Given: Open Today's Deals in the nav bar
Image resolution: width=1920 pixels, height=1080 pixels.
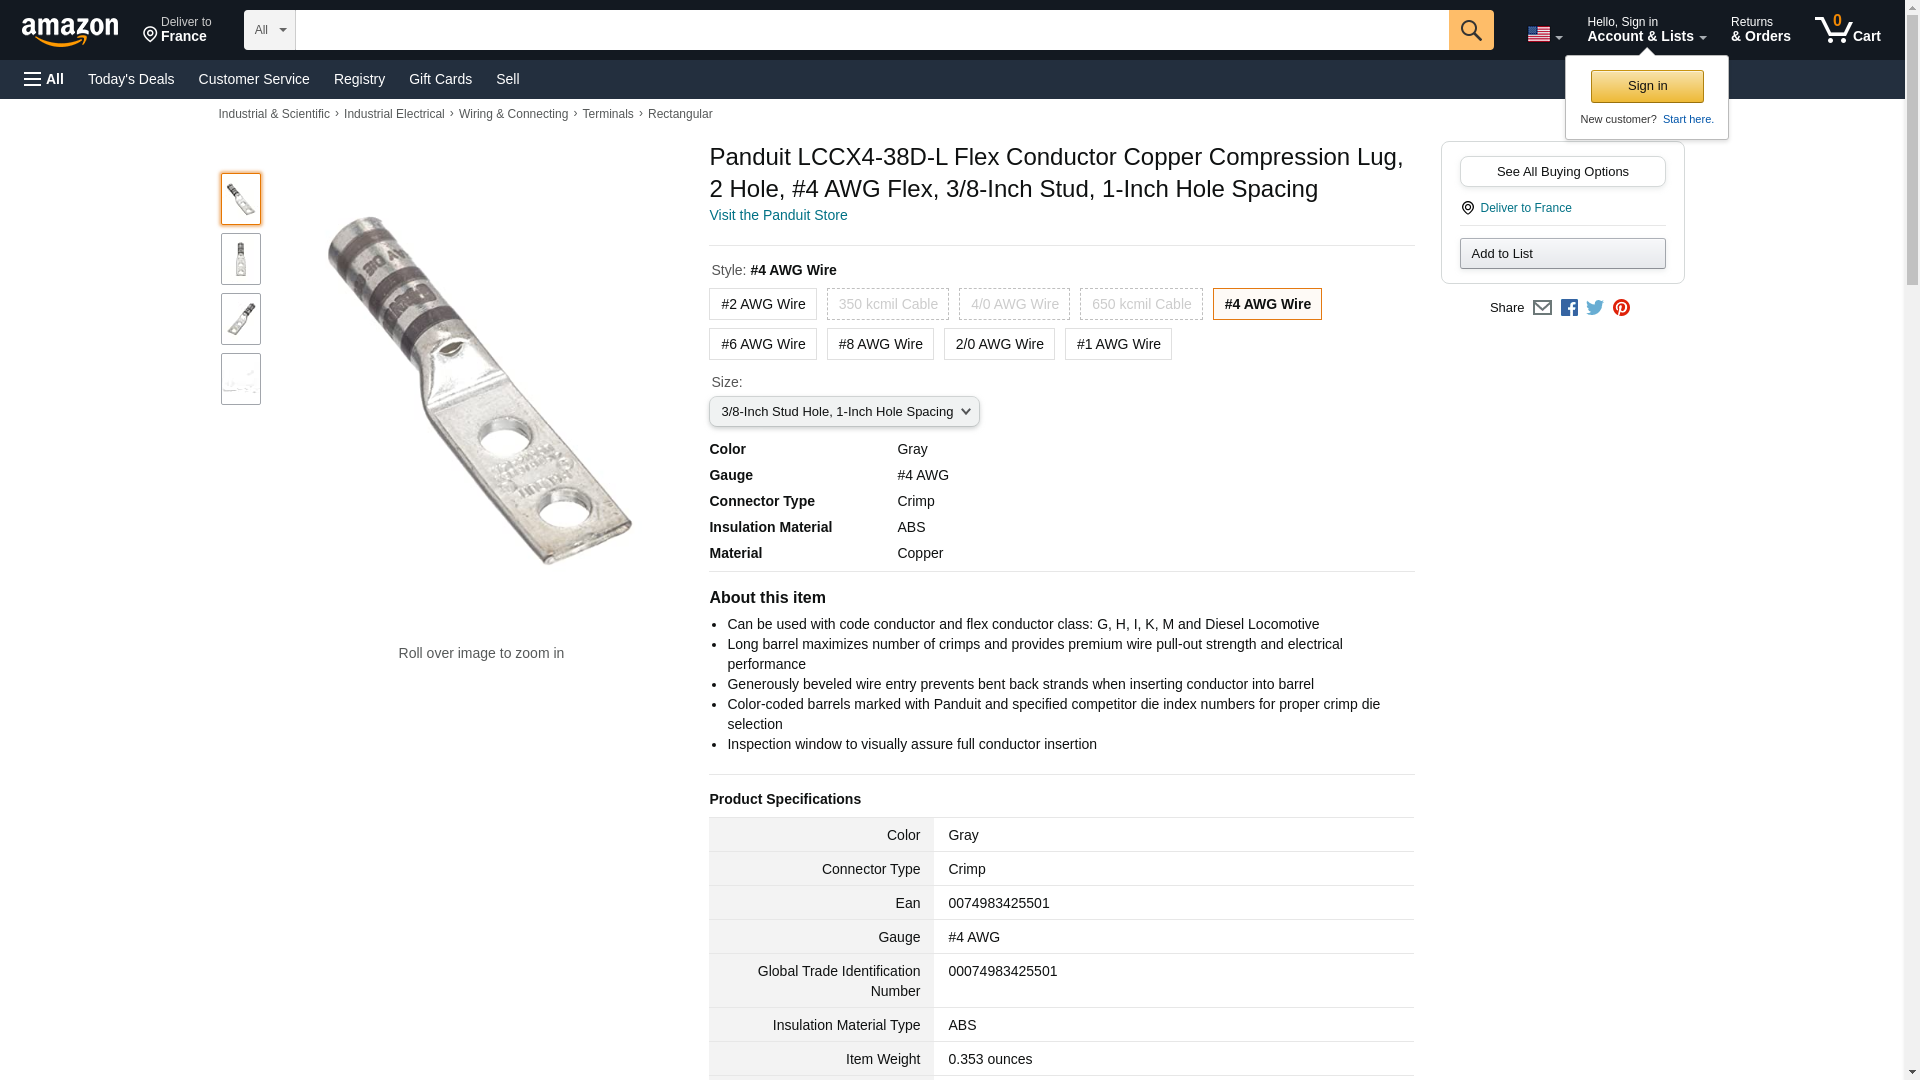Looking at the screenshot, I should click(x=131, y=79).
